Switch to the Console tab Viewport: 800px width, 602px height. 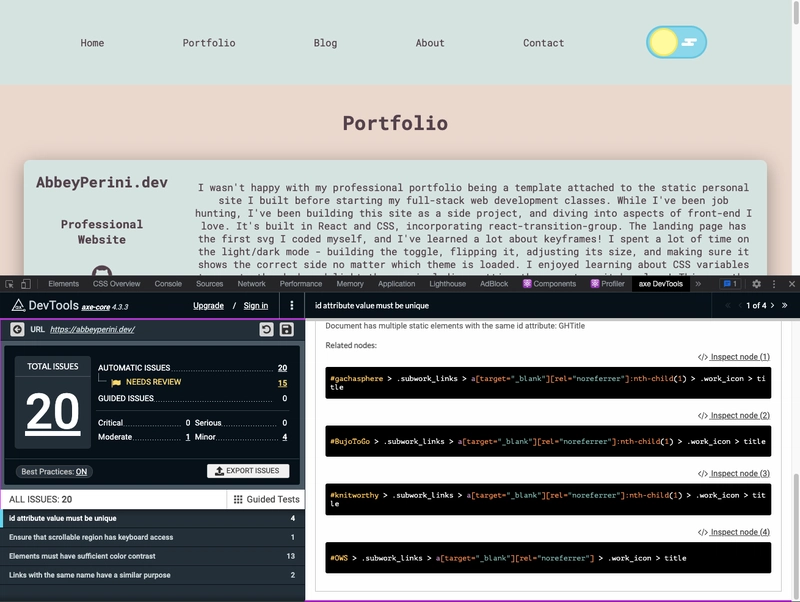(166, 283)
